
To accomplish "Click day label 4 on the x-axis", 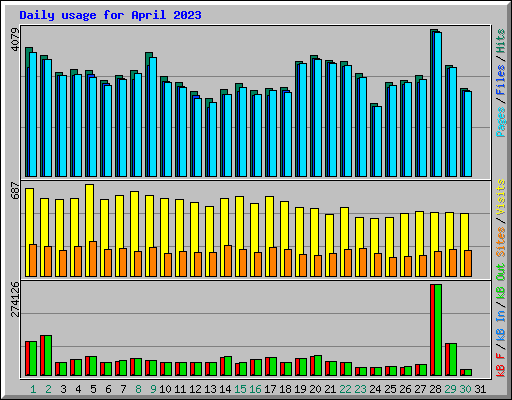I will click(x=78, y=389).
